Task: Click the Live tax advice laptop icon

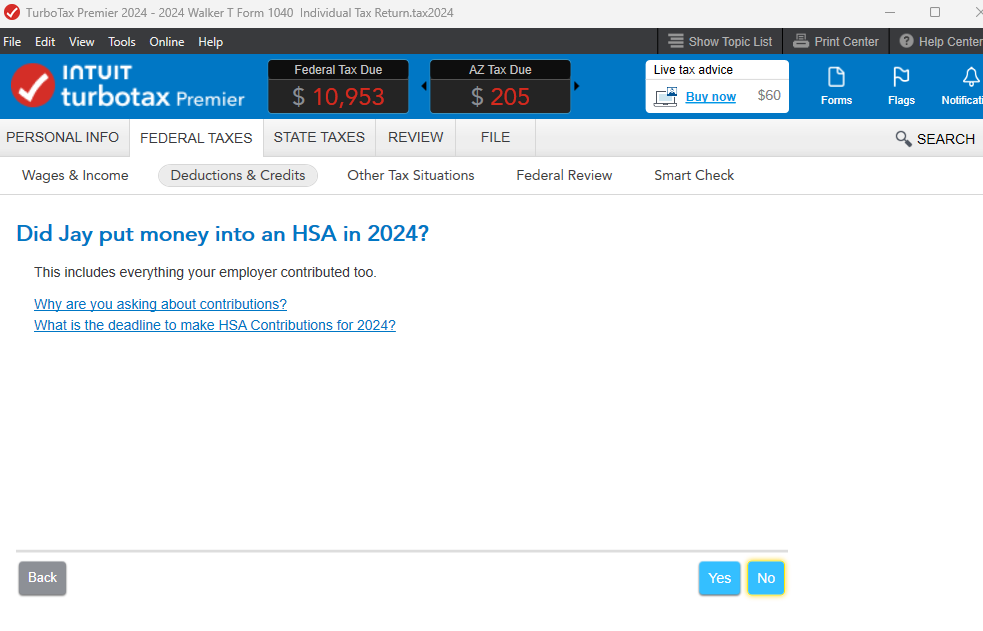Action: [666, 96]
